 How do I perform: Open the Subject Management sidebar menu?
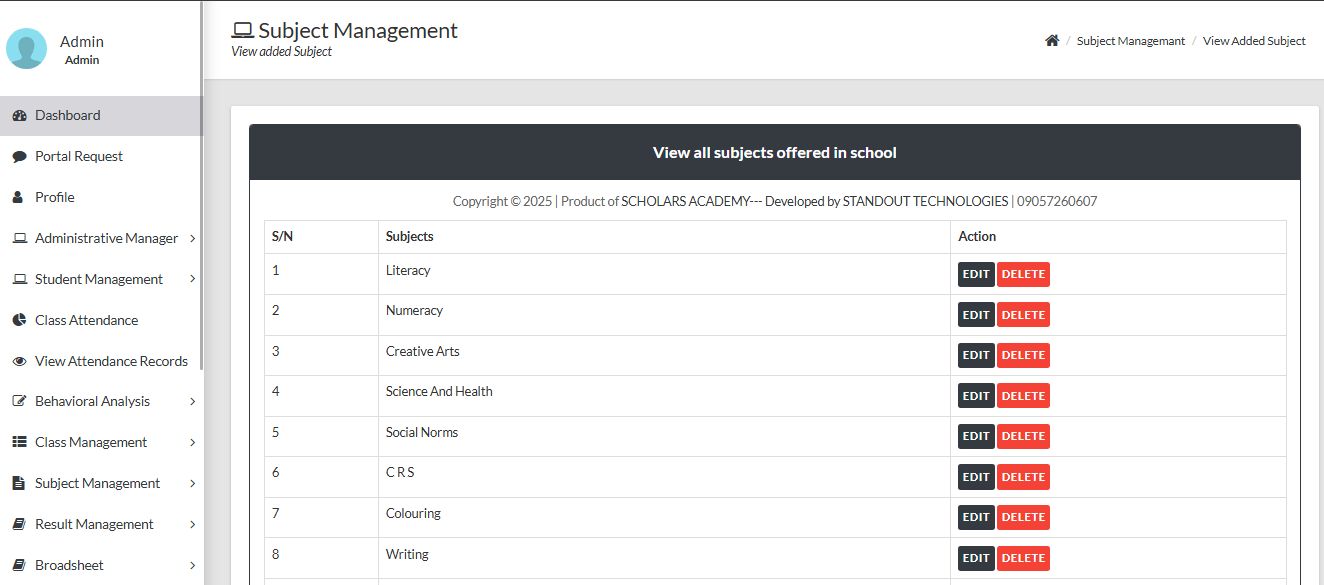(97, 483)
